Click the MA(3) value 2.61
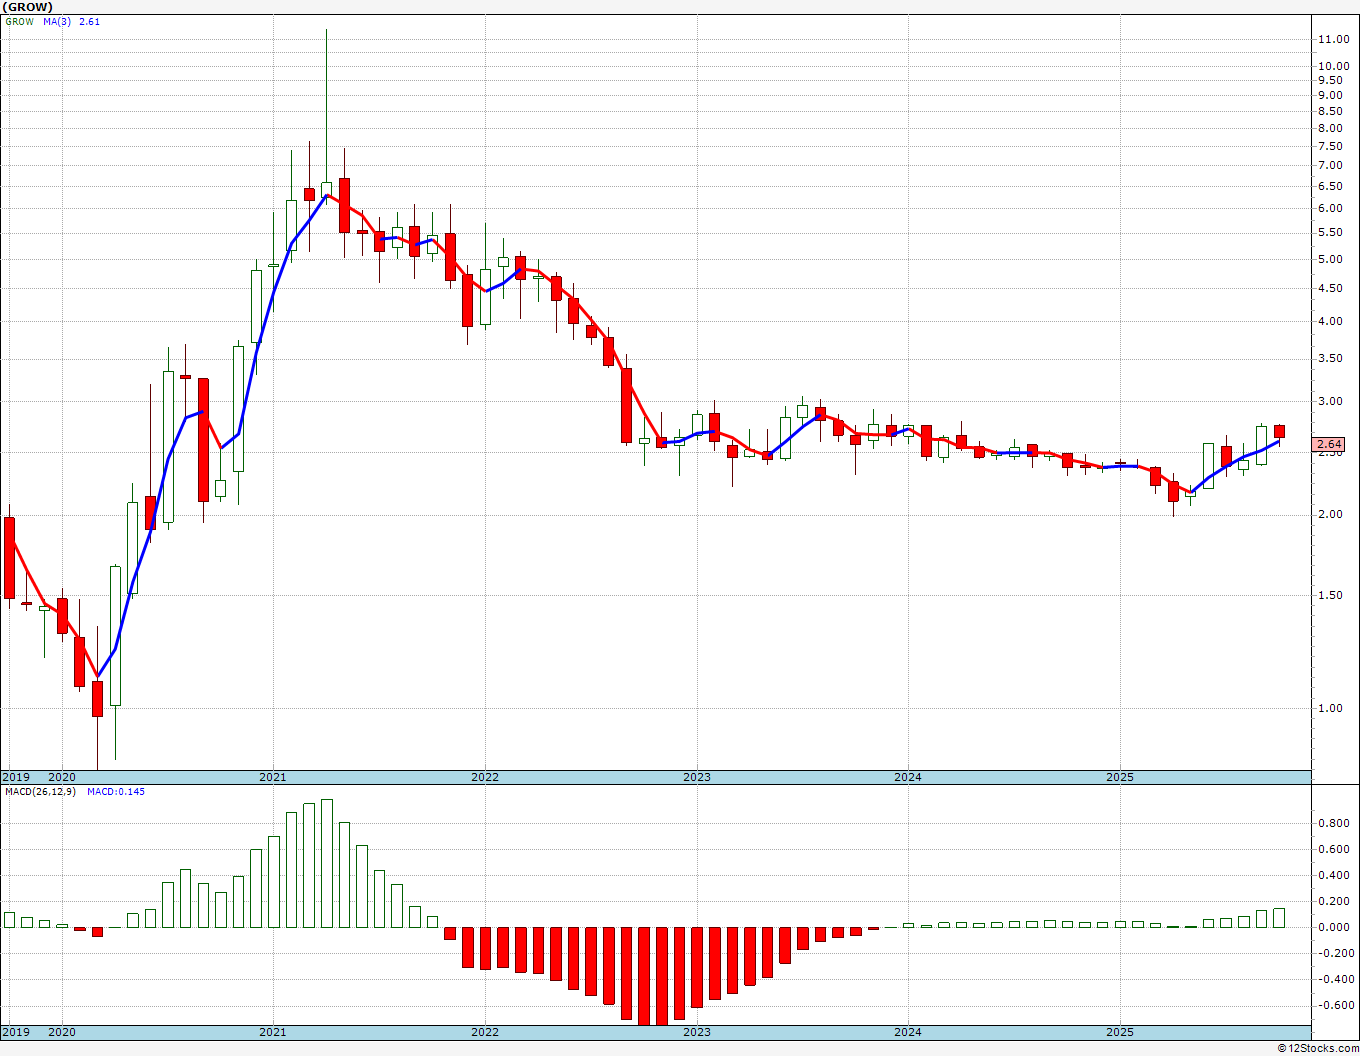Screen dimensions: 1360x1056 (90, 22)
